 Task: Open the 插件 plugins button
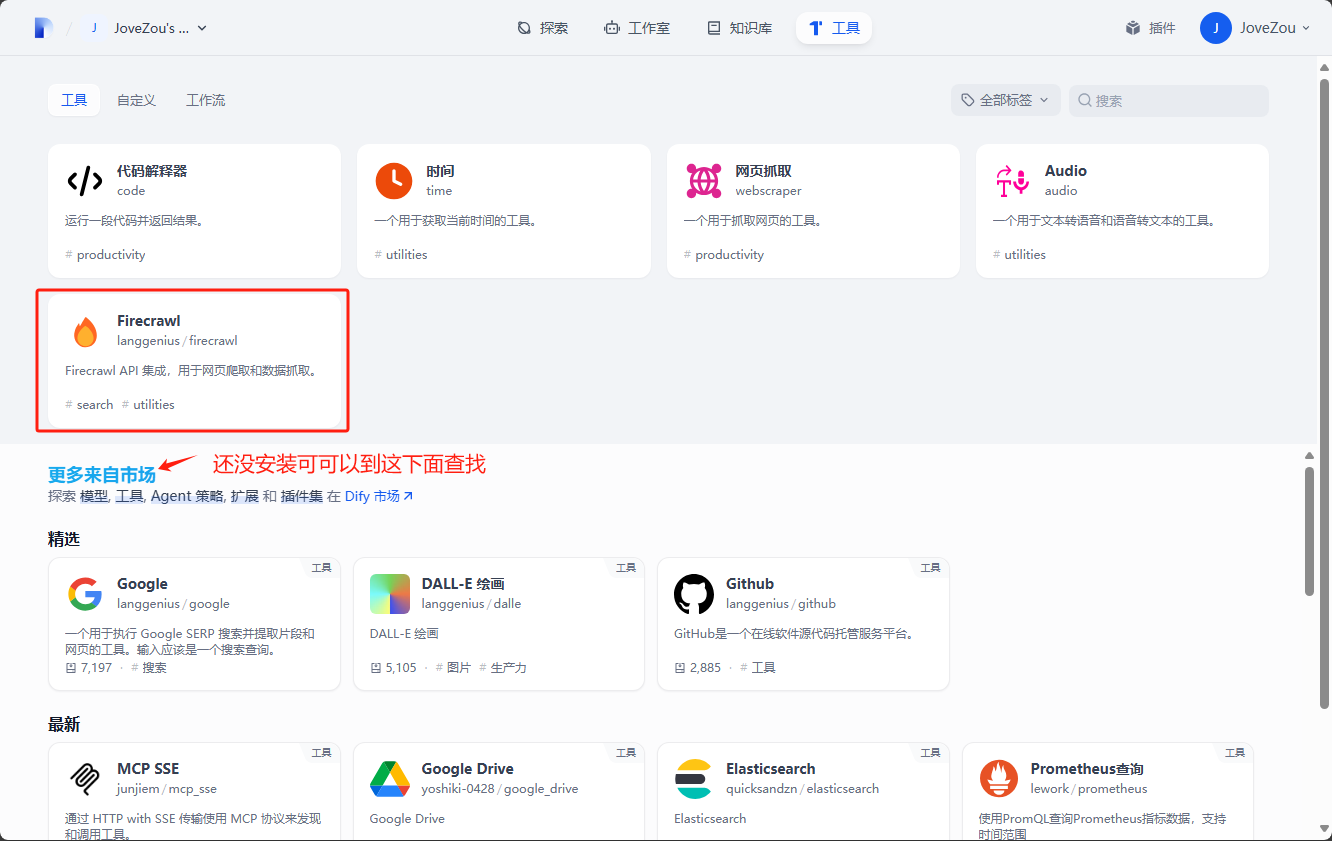(x=1150, y=28)
